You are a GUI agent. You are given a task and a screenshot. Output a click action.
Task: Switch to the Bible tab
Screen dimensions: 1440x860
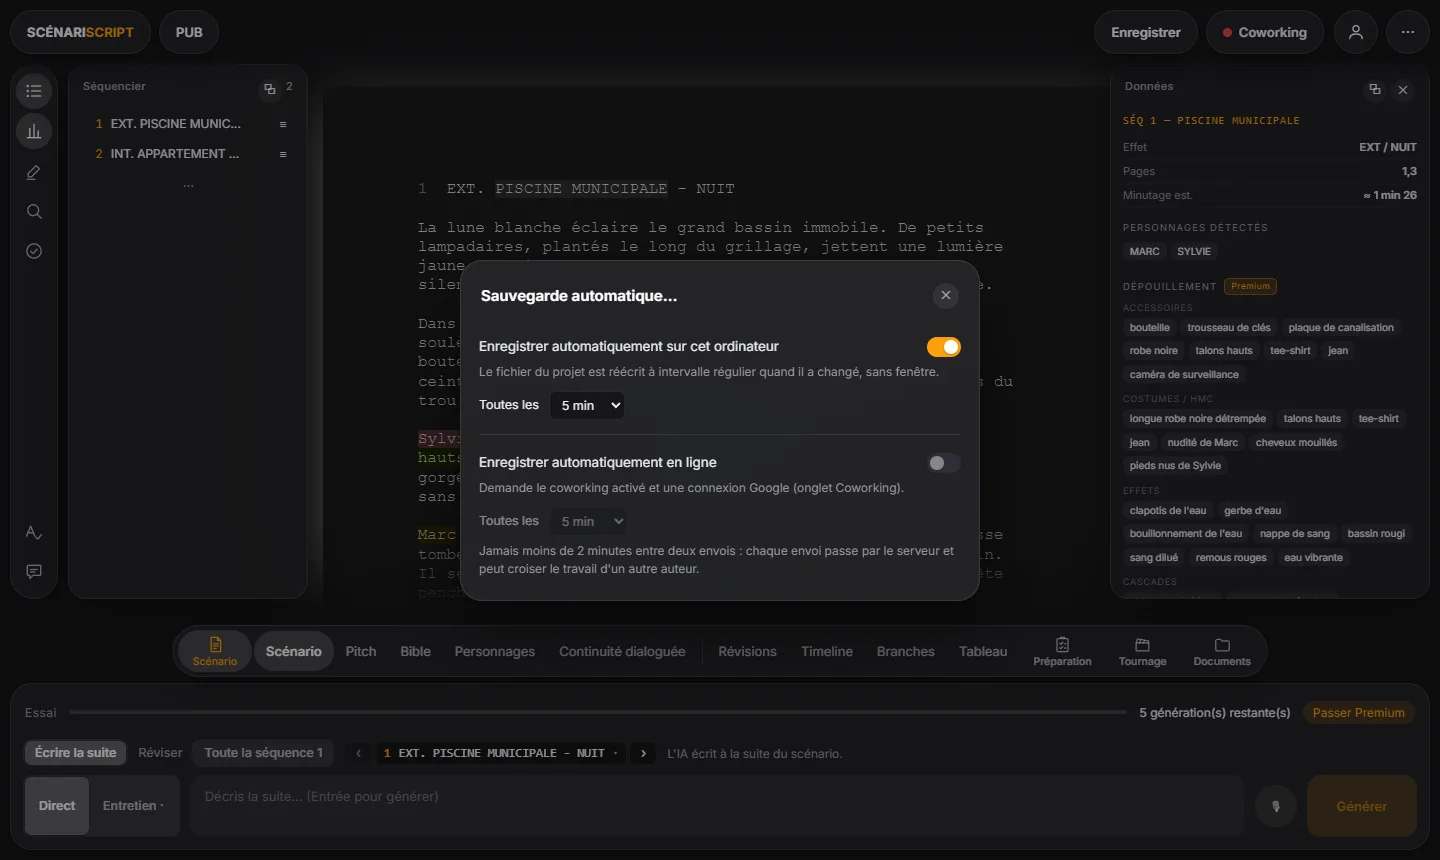tap(415, 651)
